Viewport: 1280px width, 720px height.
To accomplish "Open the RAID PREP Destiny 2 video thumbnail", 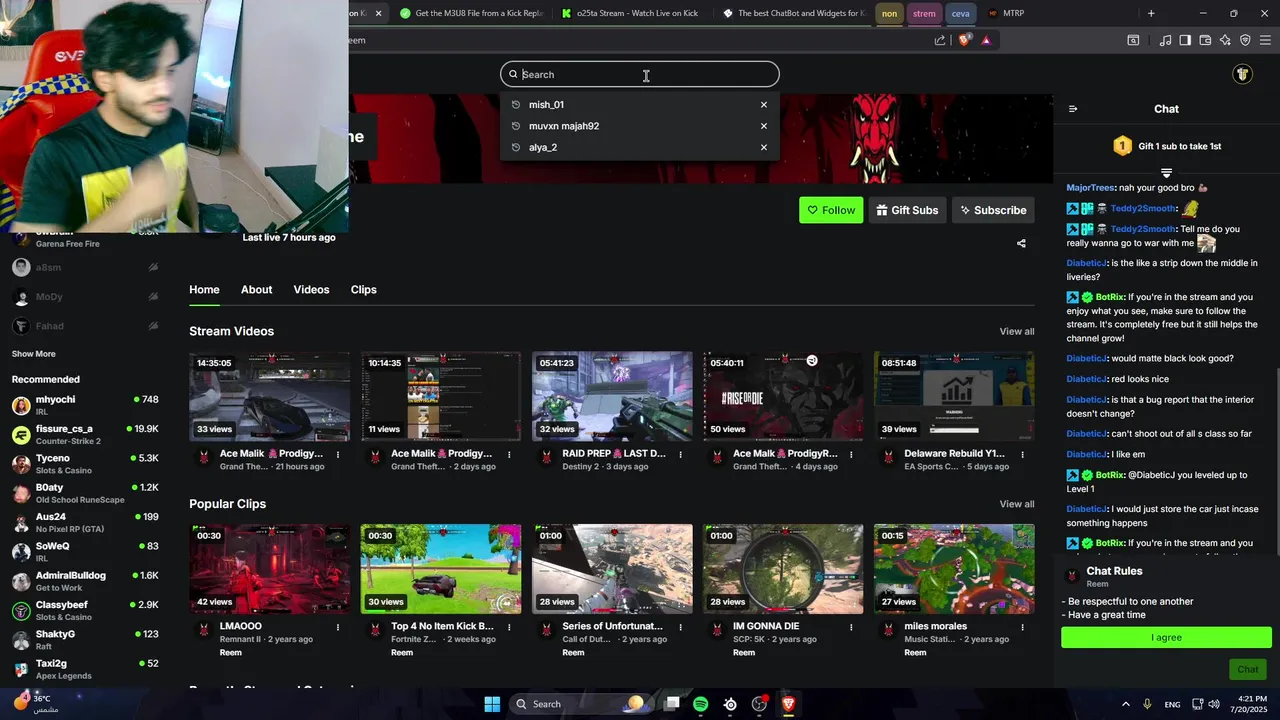I will point(612,396).
